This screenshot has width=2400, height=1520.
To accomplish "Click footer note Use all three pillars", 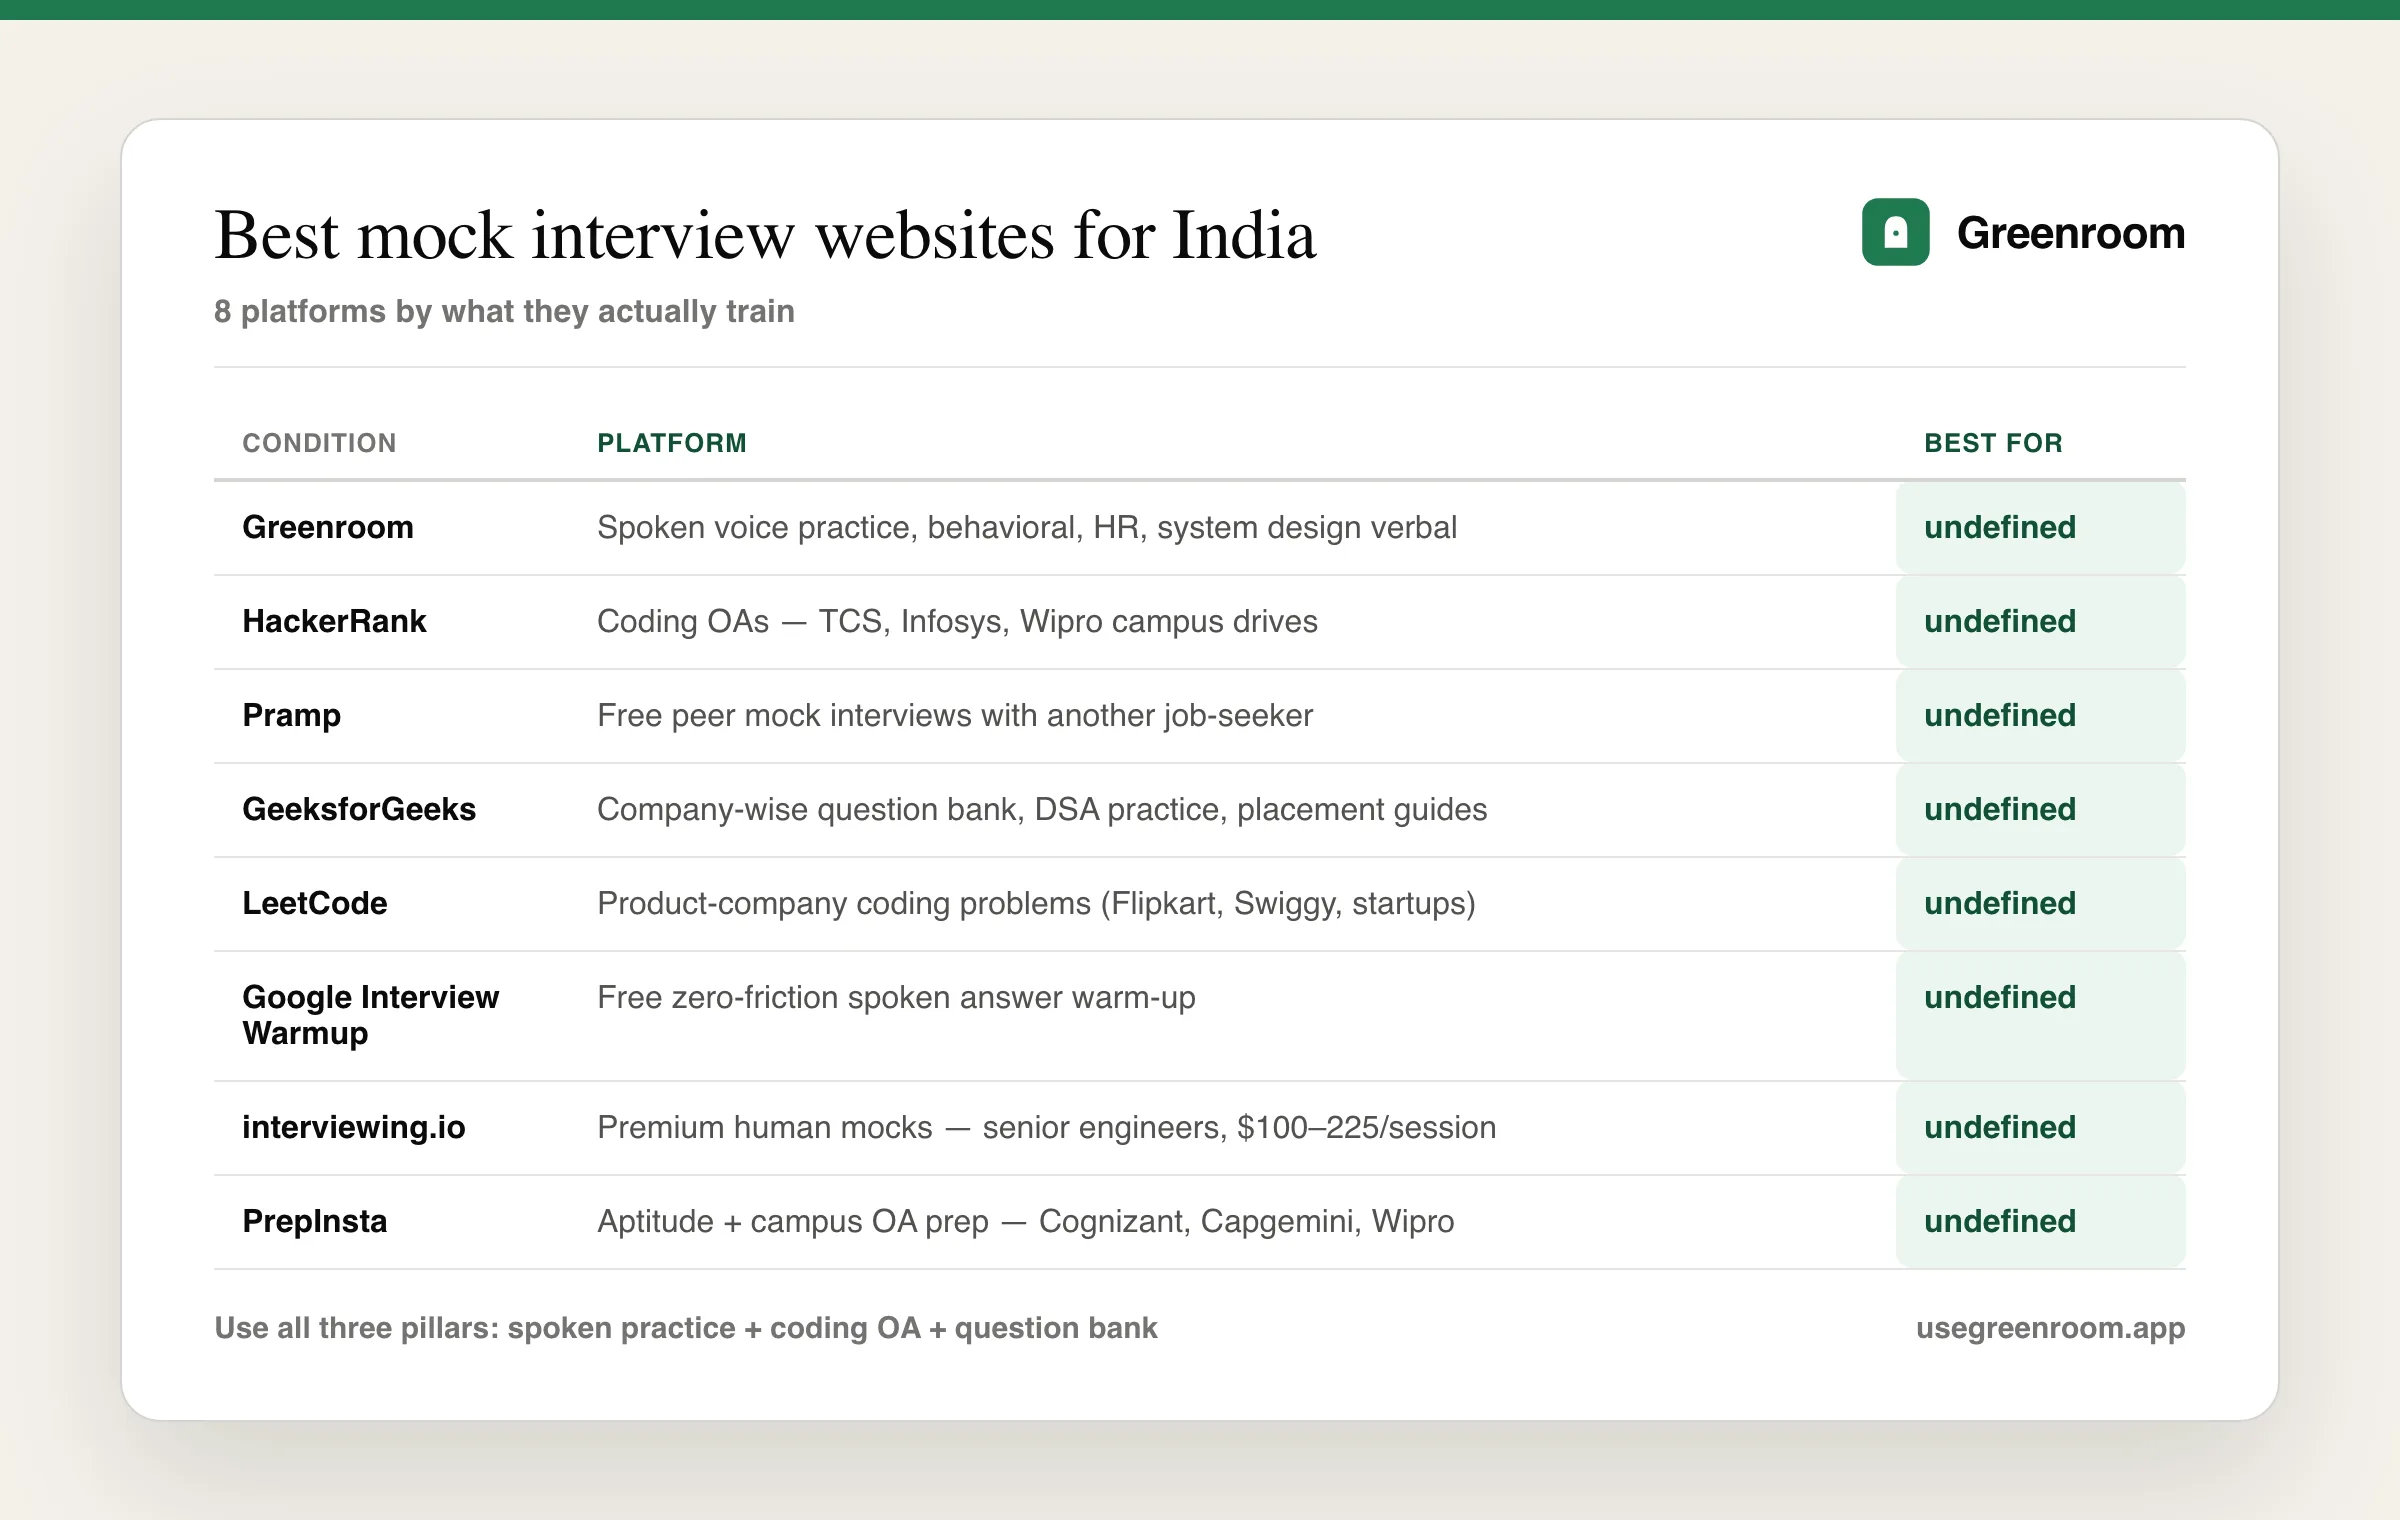I will (686, 1328).
